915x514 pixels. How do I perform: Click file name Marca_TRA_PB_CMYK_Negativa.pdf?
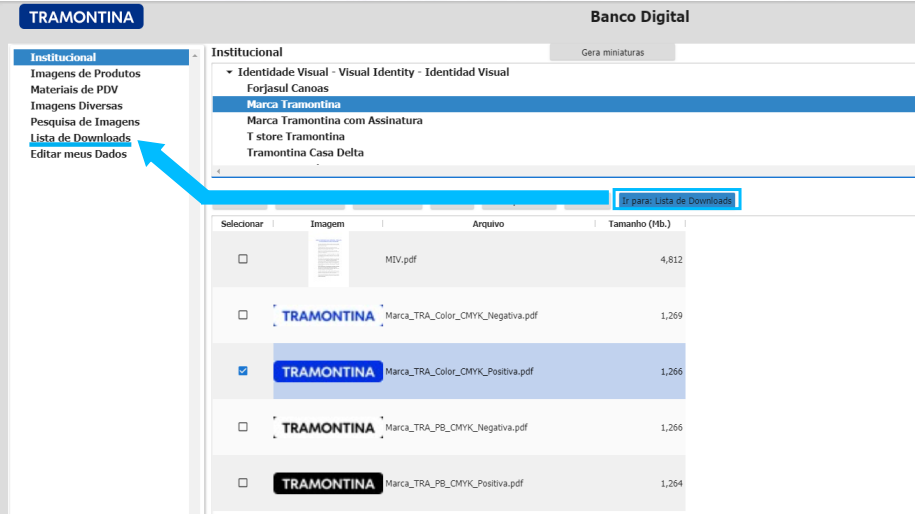(456, 428)
